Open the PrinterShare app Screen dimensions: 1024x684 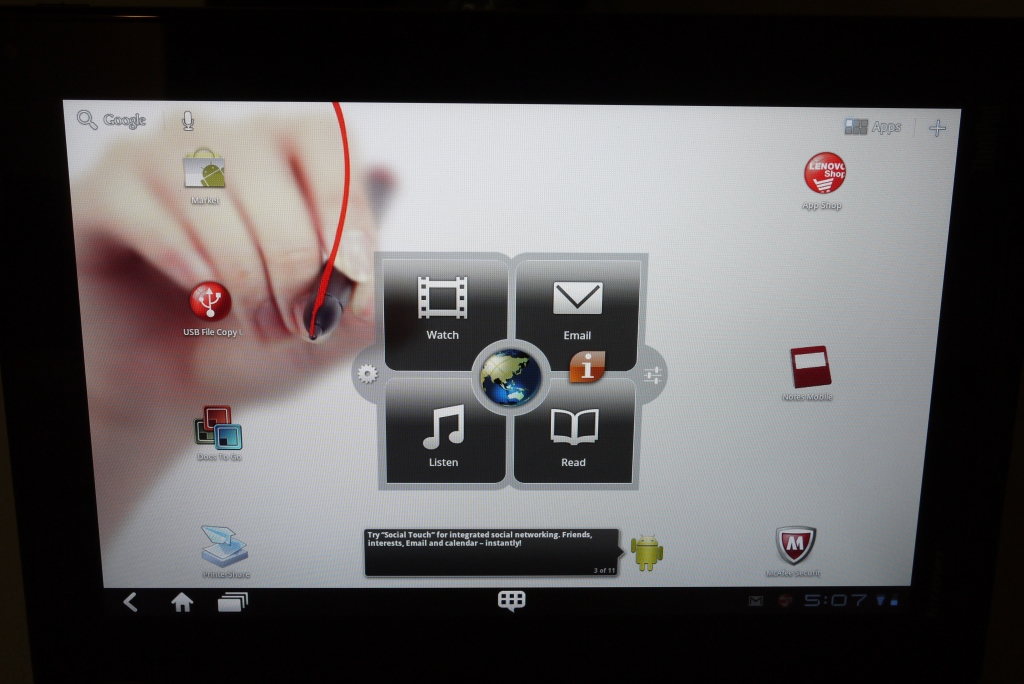224,546
